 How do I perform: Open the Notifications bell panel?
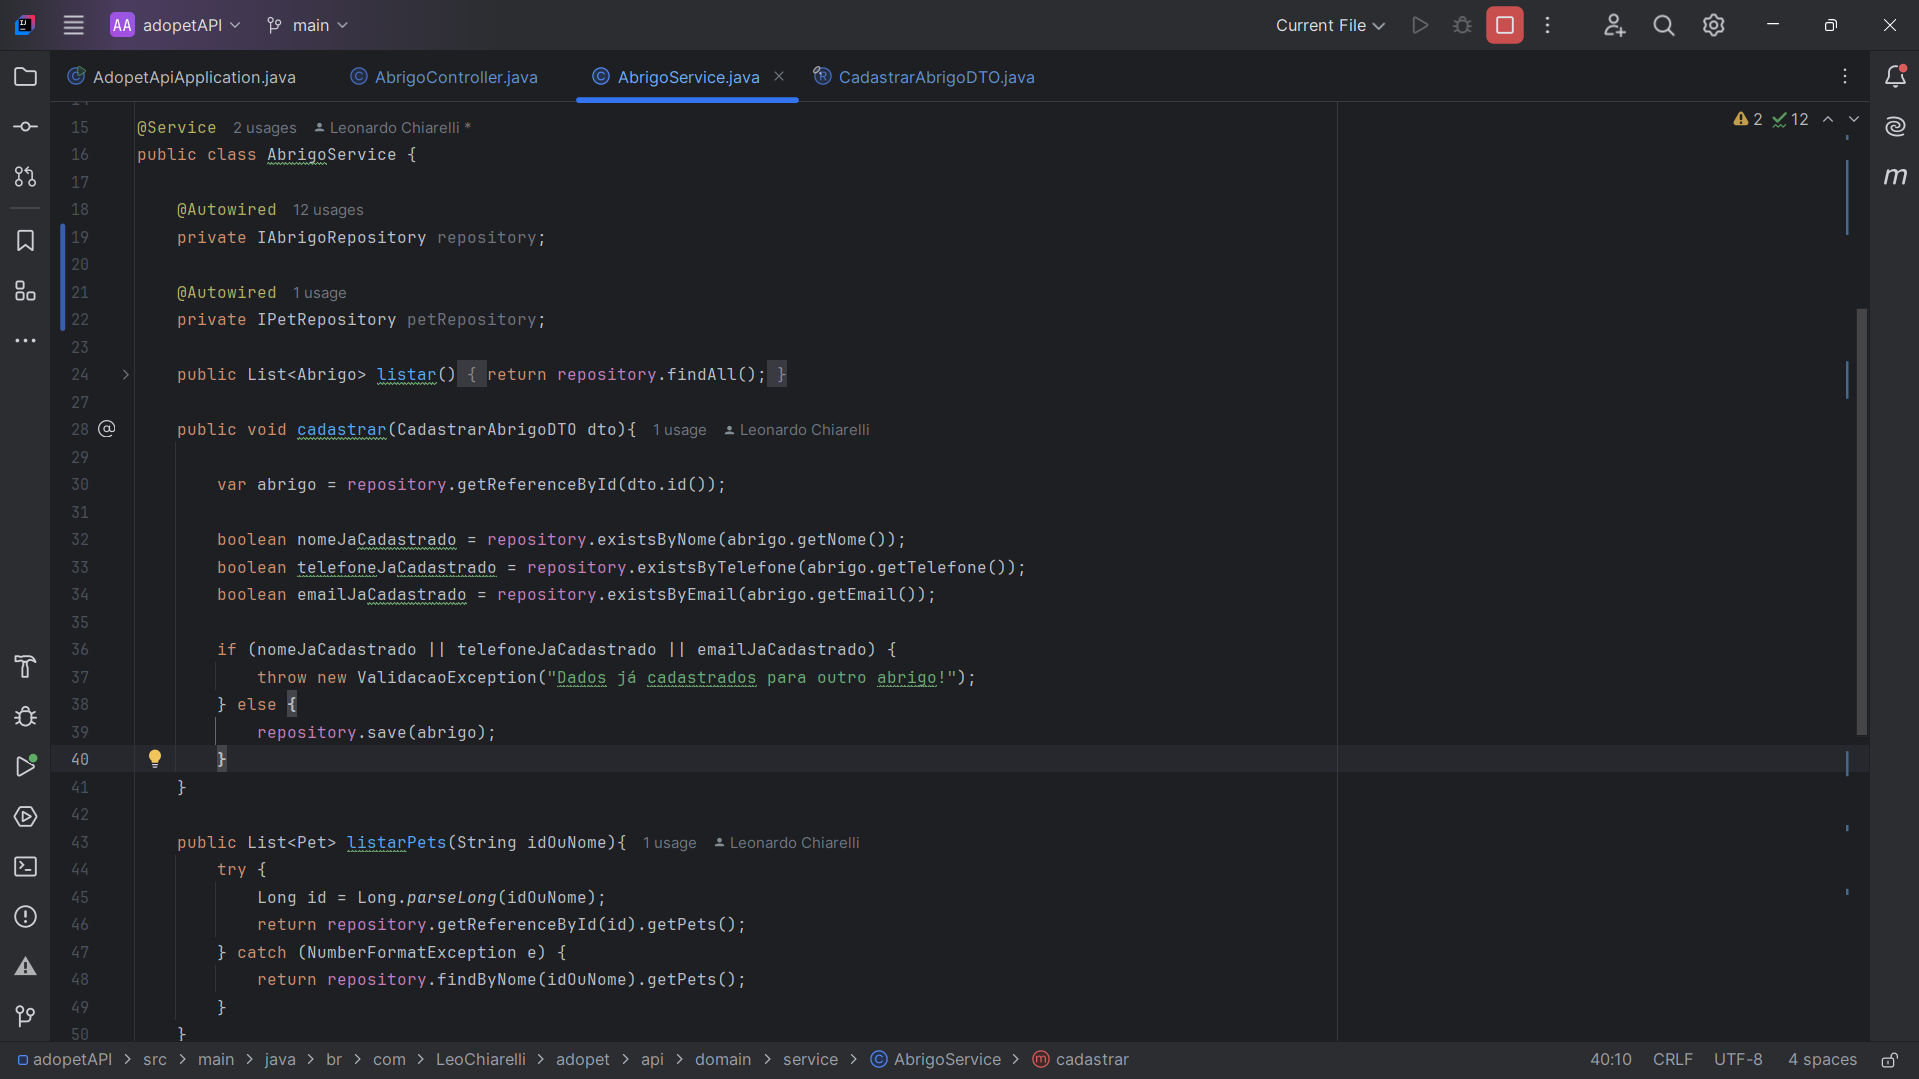click(x=1895, y=77)
